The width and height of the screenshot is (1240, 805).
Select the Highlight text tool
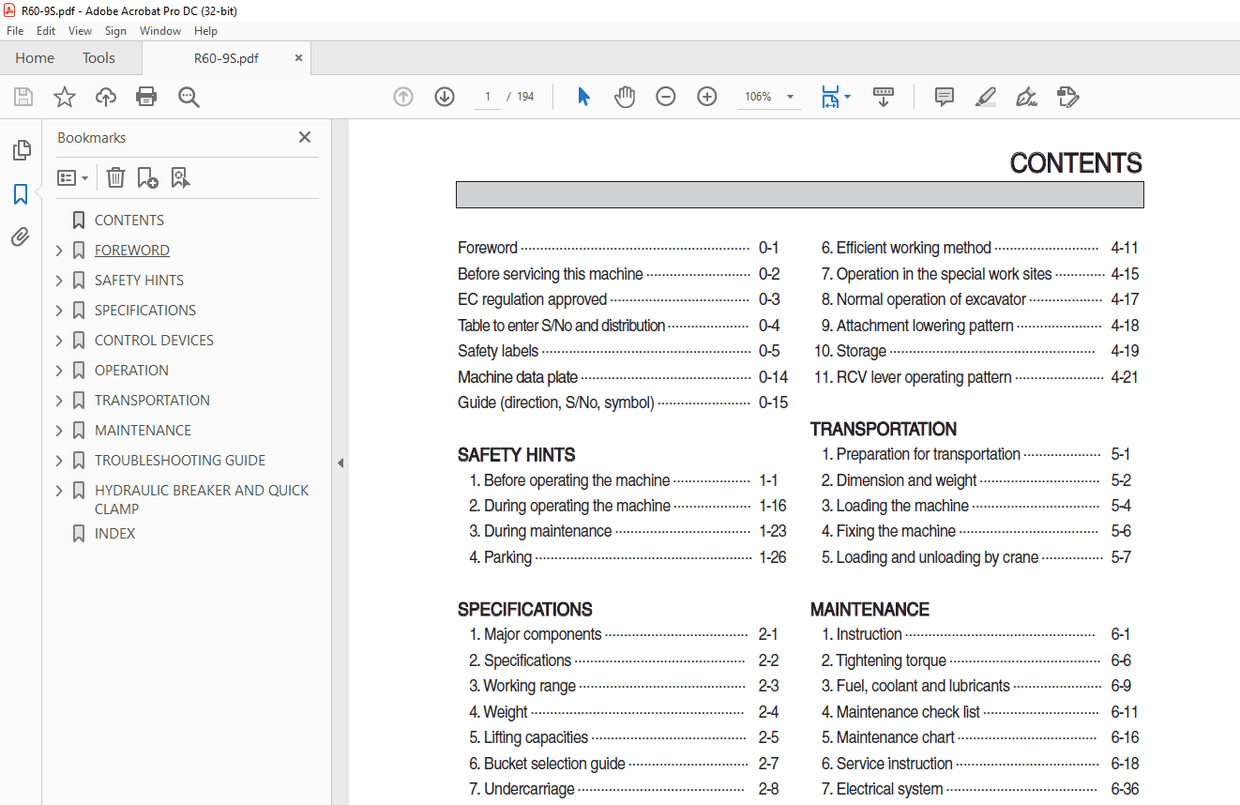click(984, 96)
